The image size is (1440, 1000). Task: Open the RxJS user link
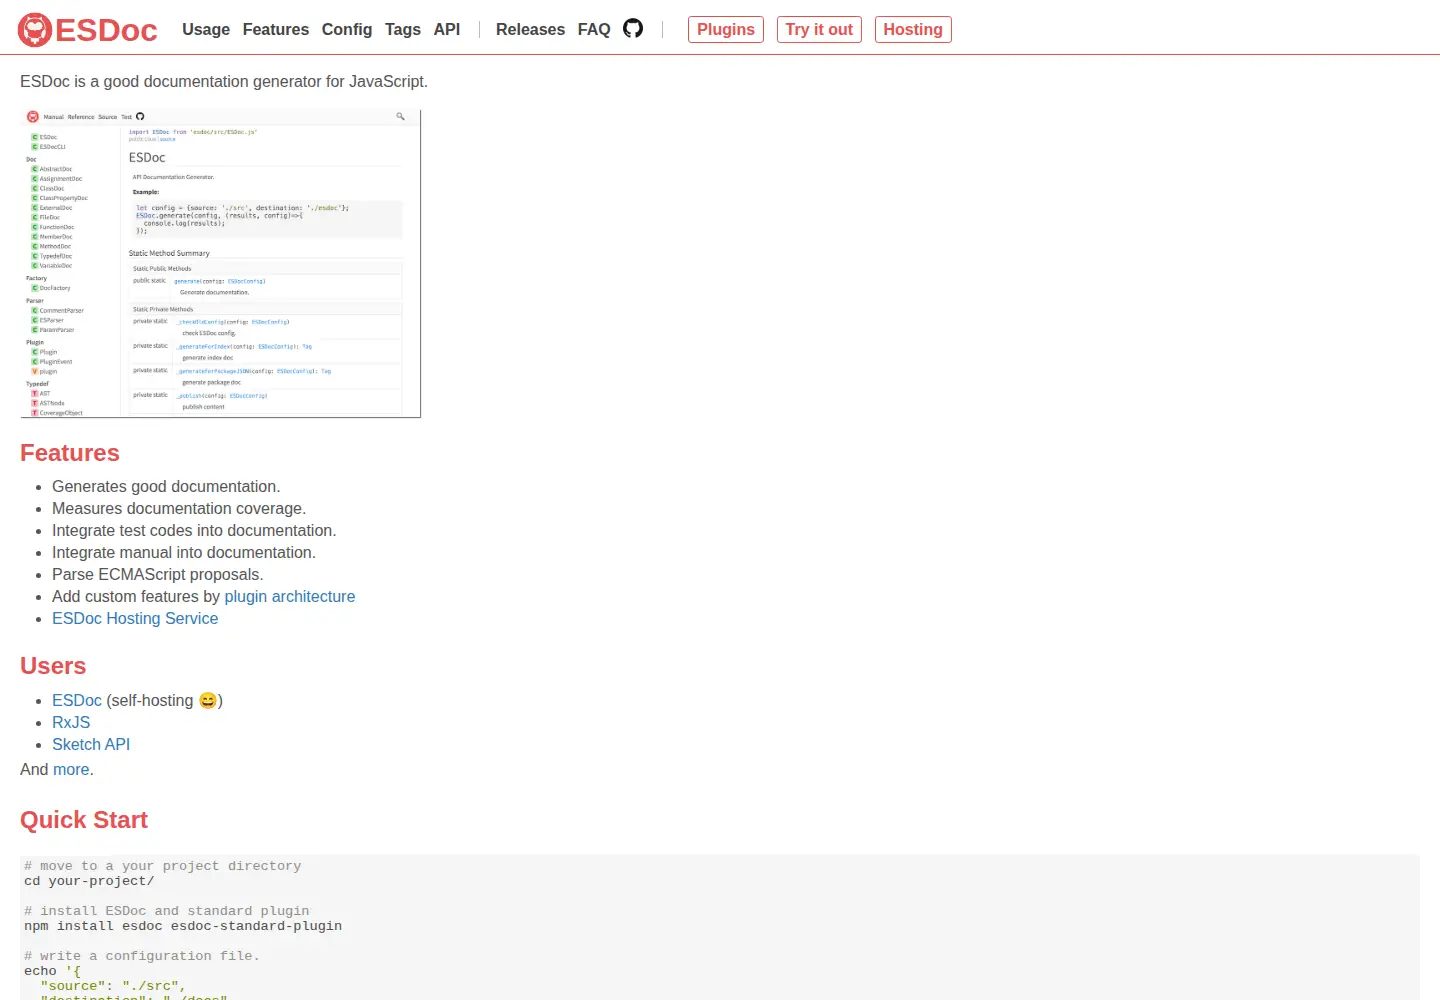pyautogui.click(x=71, y=722)
